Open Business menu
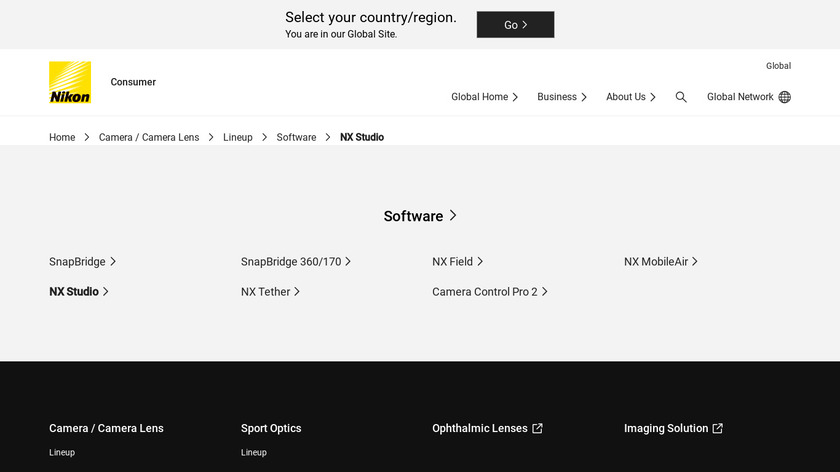 pyautogui.click(x=562, y=97)
